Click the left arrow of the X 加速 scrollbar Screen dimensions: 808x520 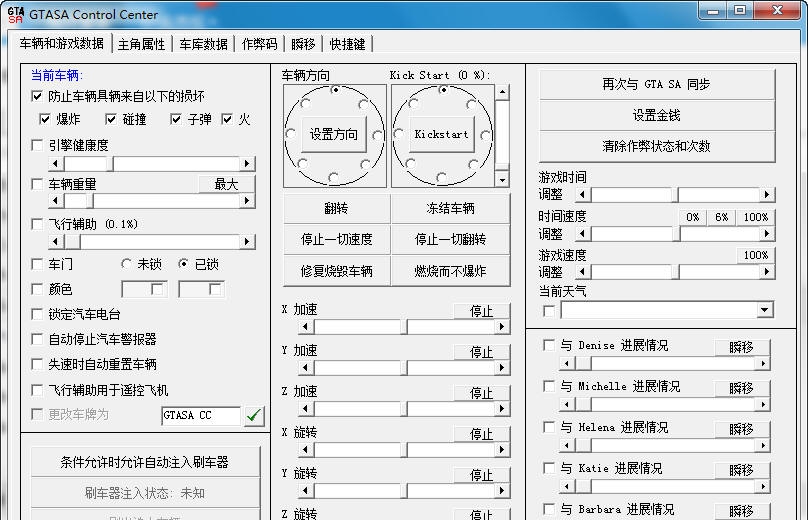[x=306, y=327]
